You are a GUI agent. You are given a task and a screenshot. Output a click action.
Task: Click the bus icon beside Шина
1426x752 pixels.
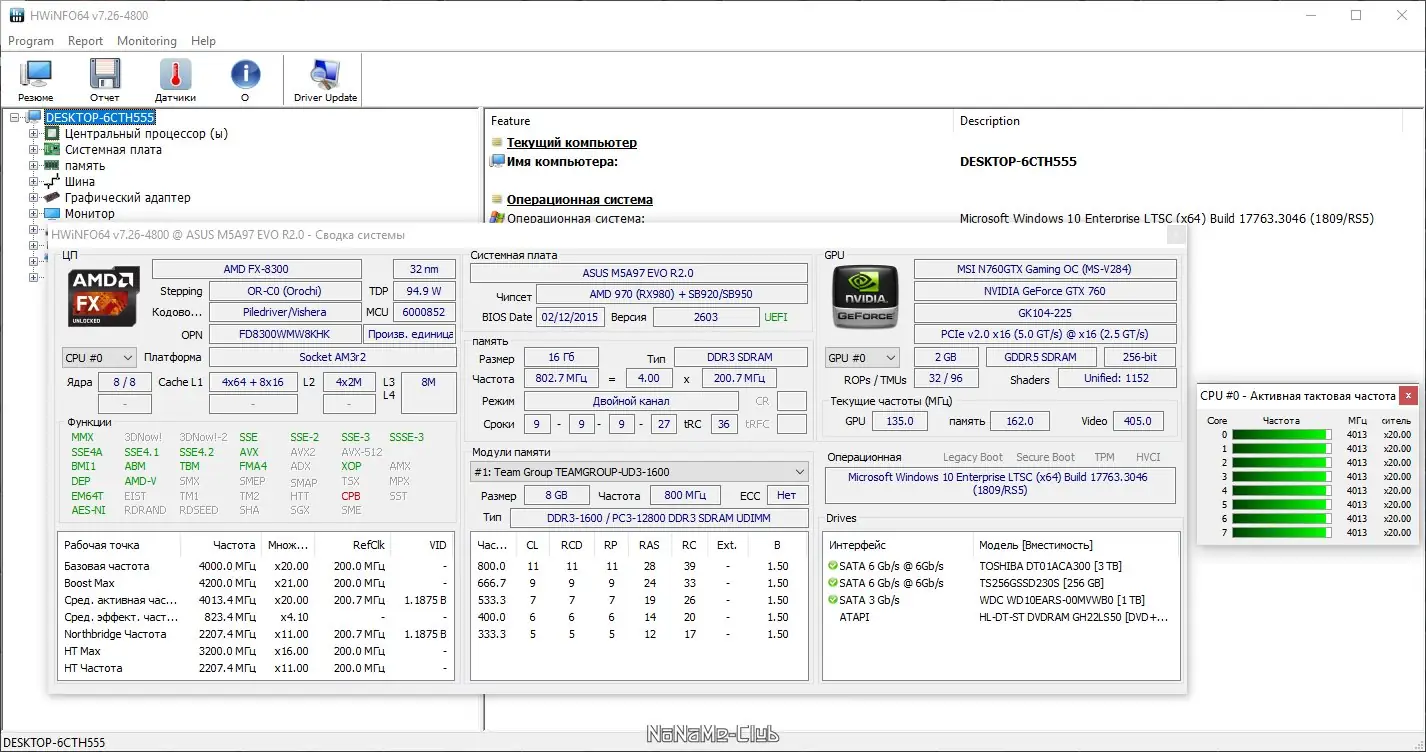[52, 182]
